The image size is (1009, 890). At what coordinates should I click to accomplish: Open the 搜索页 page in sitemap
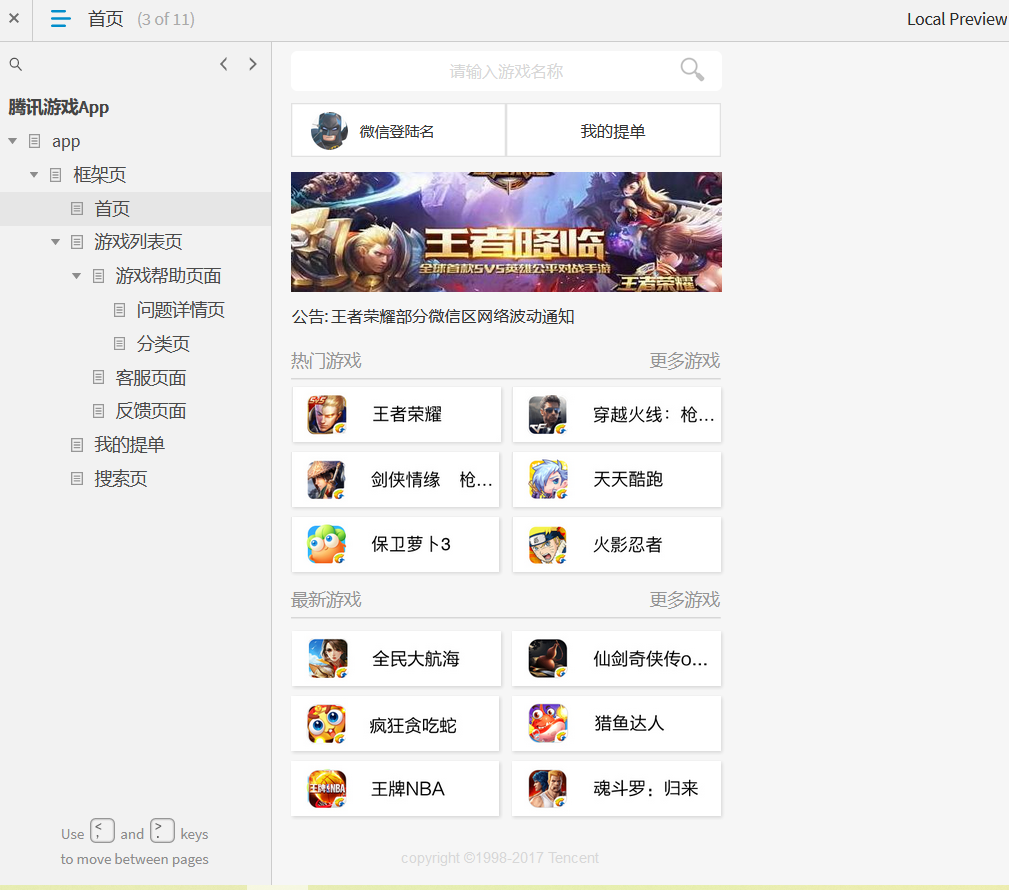[121, 479]
